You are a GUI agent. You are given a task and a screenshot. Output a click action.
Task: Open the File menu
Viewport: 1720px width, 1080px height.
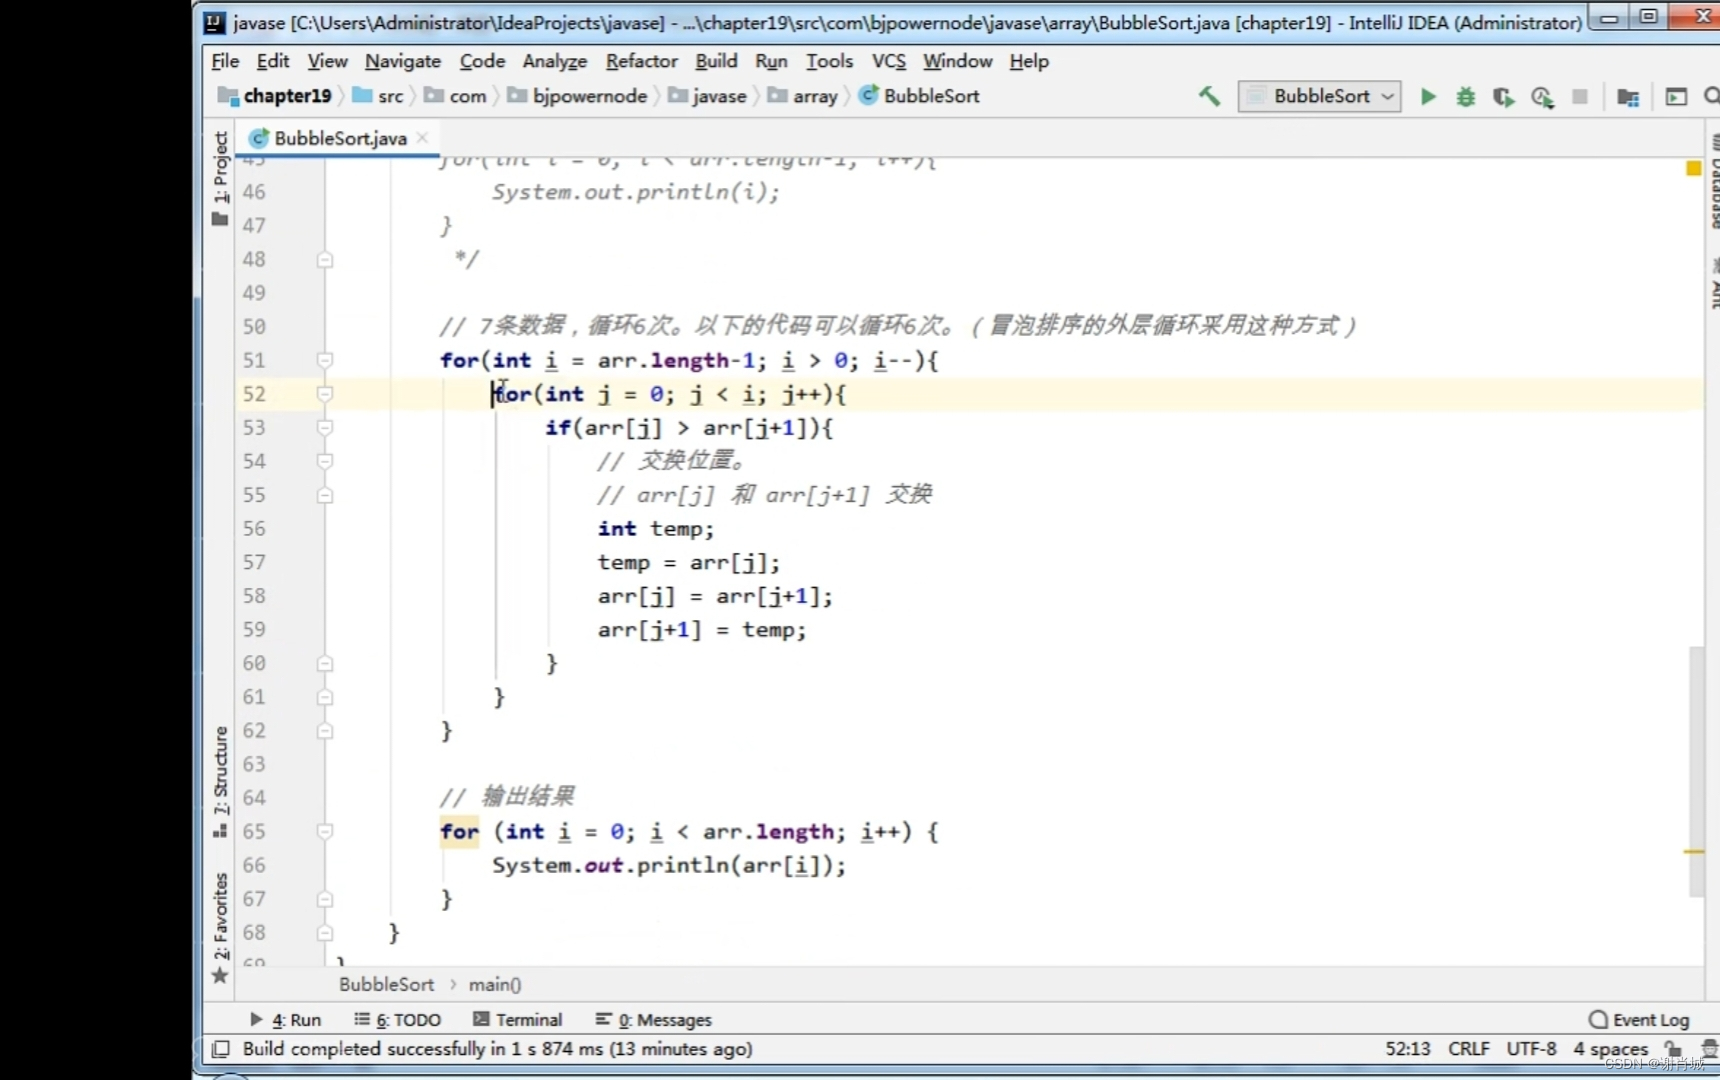(225, 61)
